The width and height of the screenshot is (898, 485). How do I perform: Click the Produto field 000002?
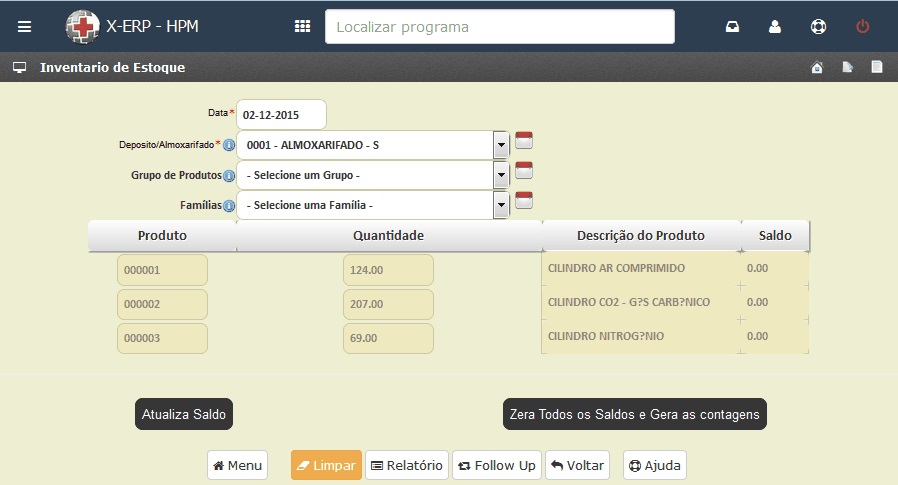pyautogui.click(x=162, y=304)
